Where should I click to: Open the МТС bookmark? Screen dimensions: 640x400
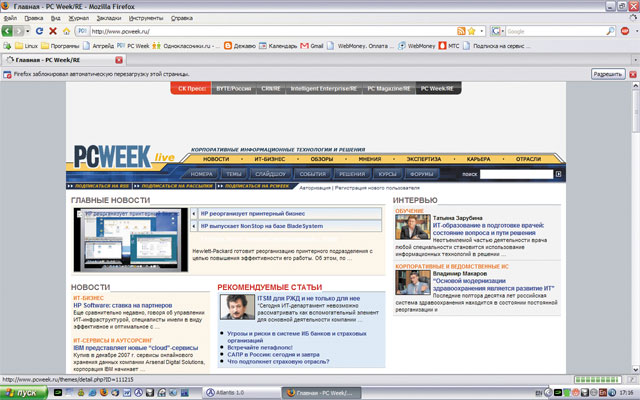click(x=449, y=46)
